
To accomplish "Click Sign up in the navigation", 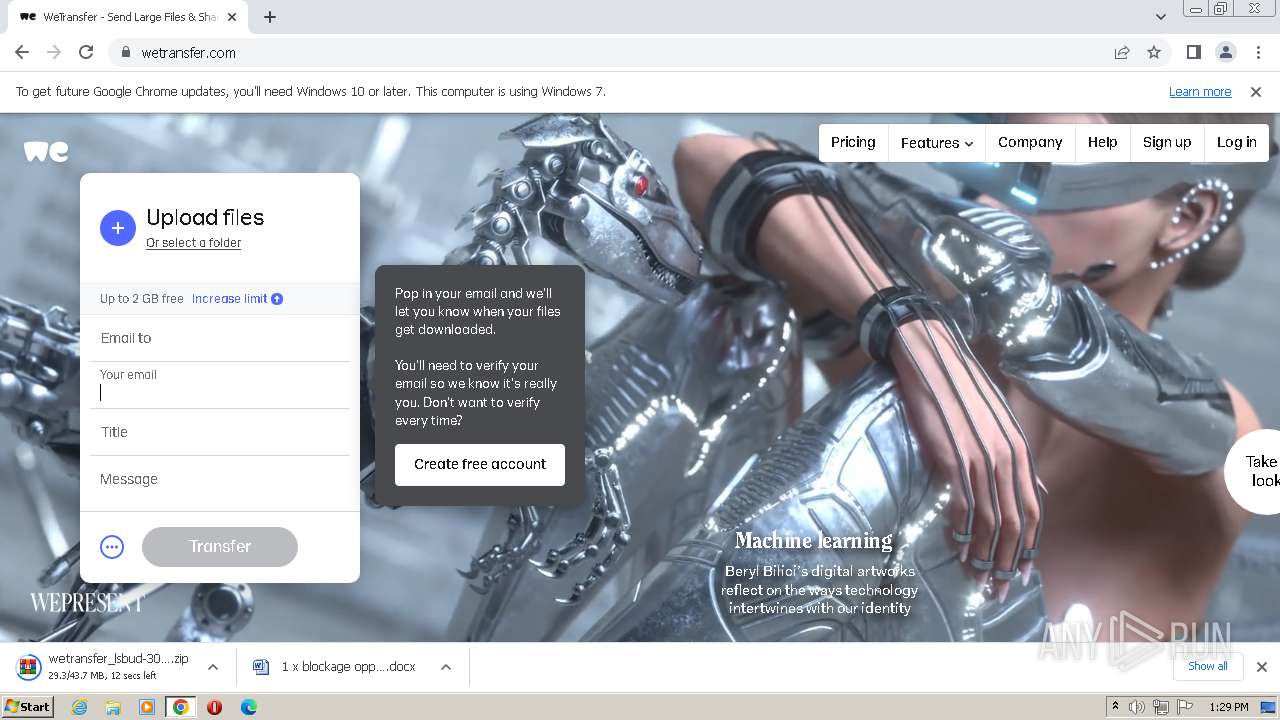I will [1167, 143].
